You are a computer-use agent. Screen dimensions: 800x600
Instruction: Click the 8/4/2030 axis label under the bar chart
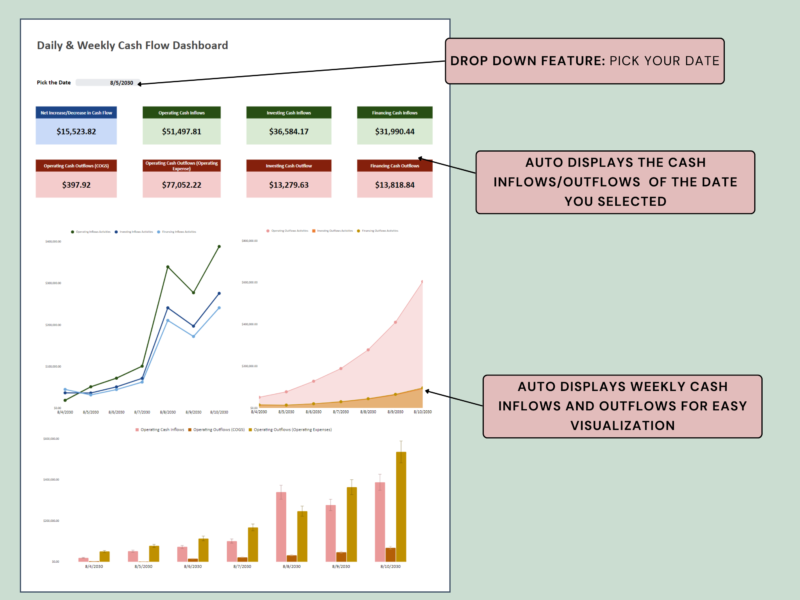click(94, 566)
